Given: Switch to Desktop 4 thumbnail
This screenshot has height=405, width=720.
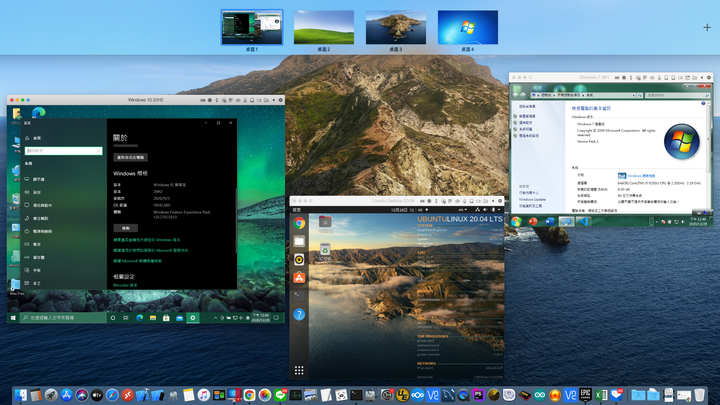Looking at the screenshot, I should 467,28.
